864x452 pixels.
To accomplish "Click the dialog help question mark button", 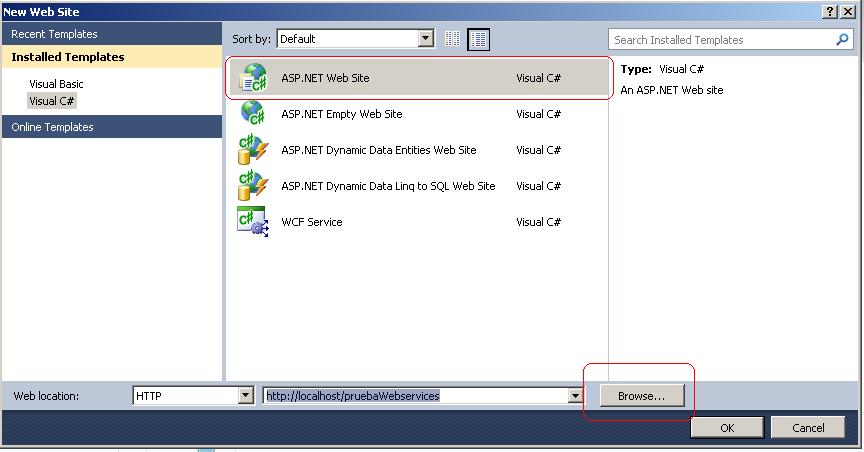I will pyautogui.click(x=830, y=12).
